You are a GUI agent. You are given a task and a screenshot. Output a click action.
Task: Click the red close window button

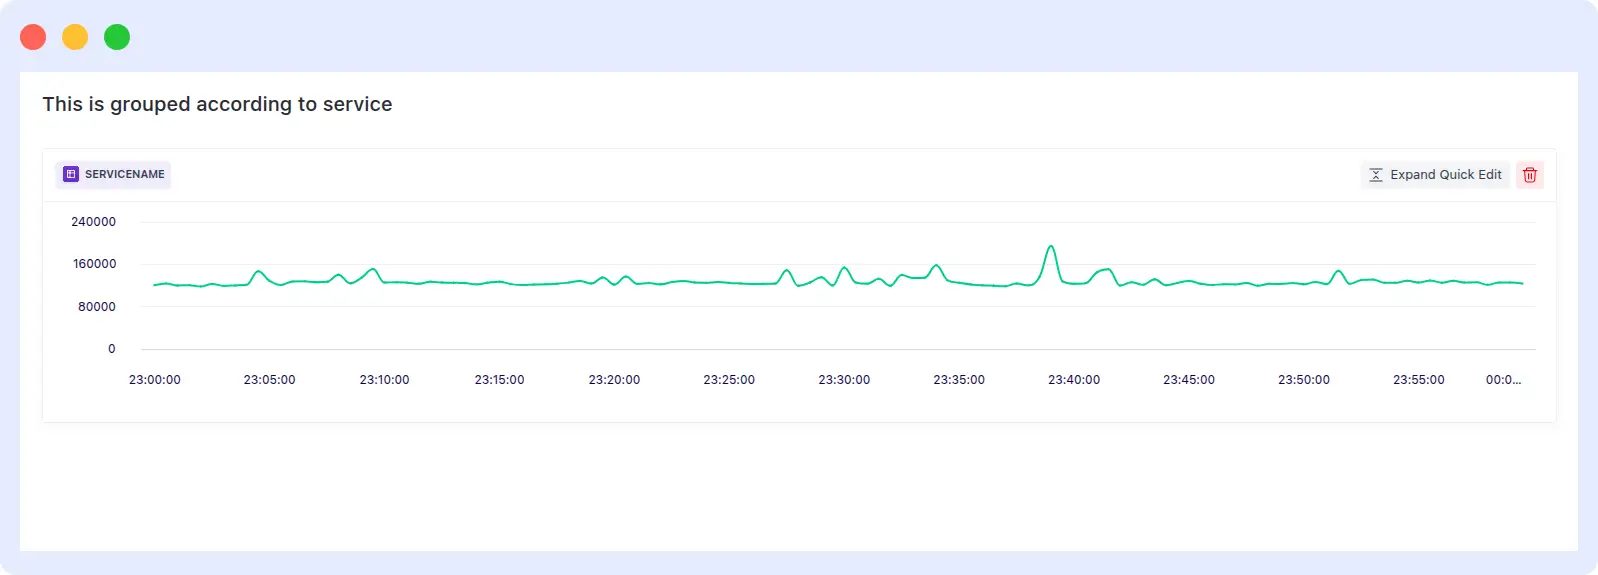tap(33, 37)
